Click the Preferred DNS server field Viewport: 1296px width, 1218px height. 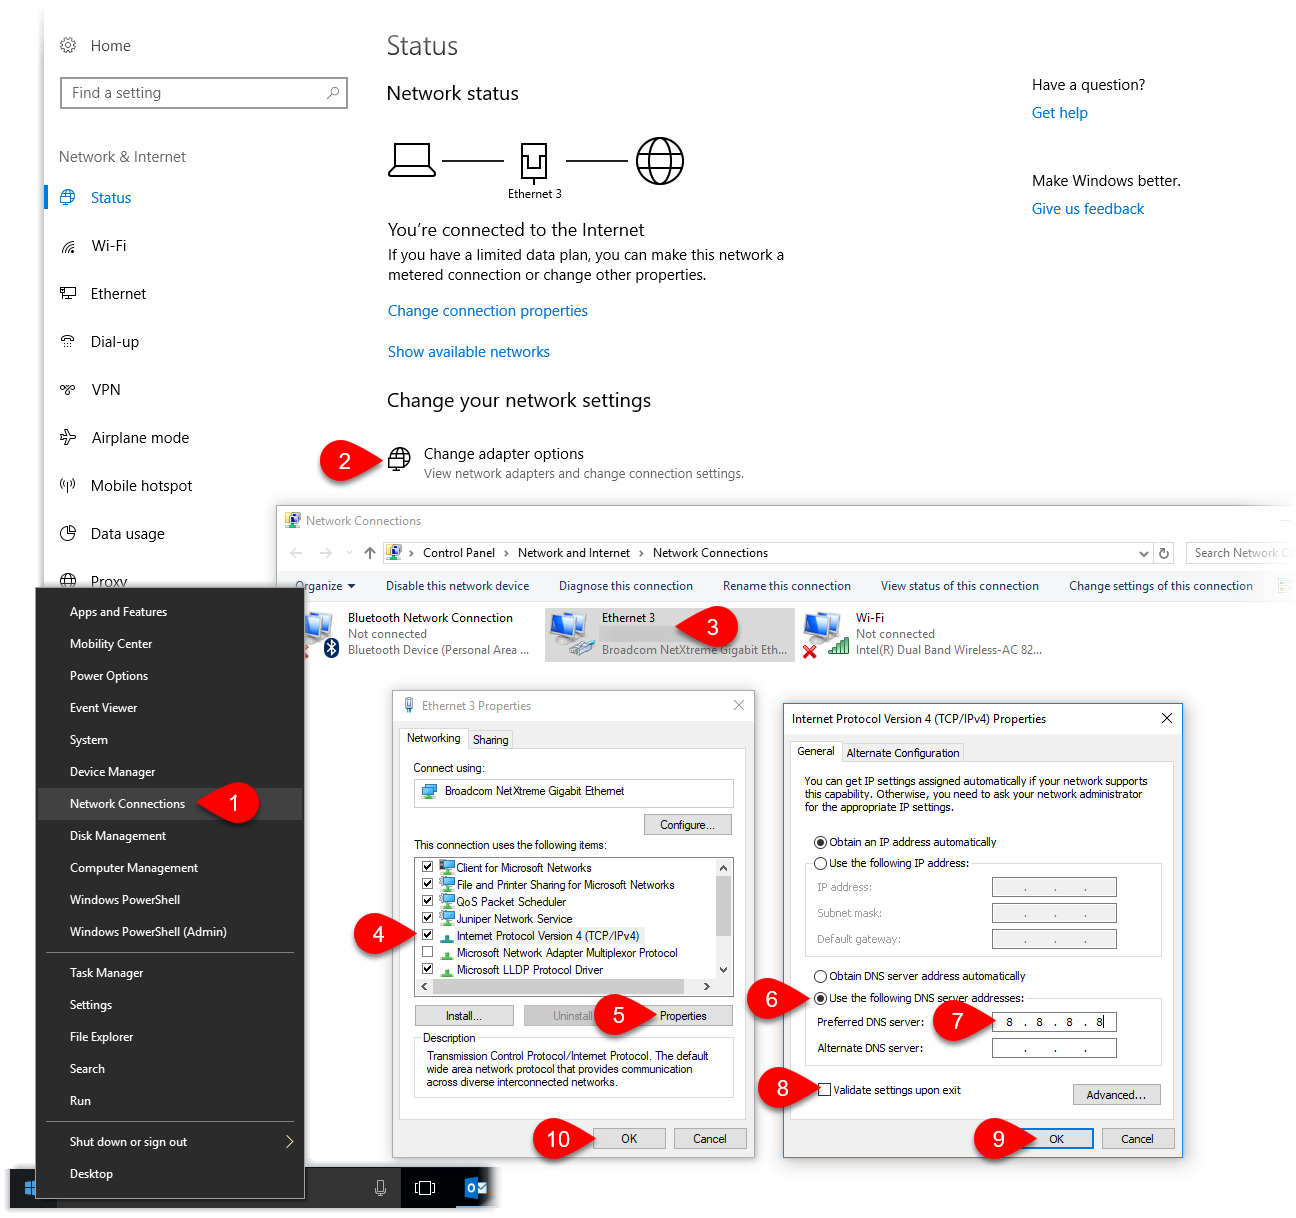coord(1054,1022)
